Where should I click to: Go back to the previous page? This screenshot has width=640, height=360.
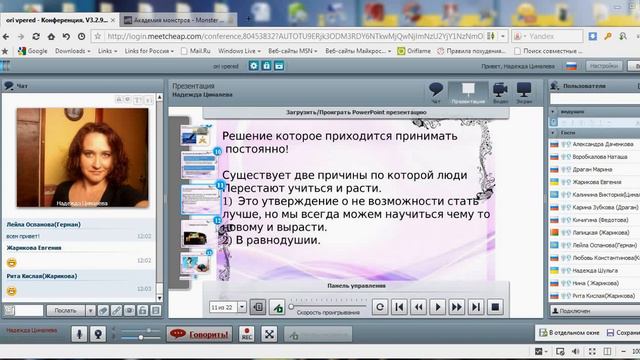6,36
